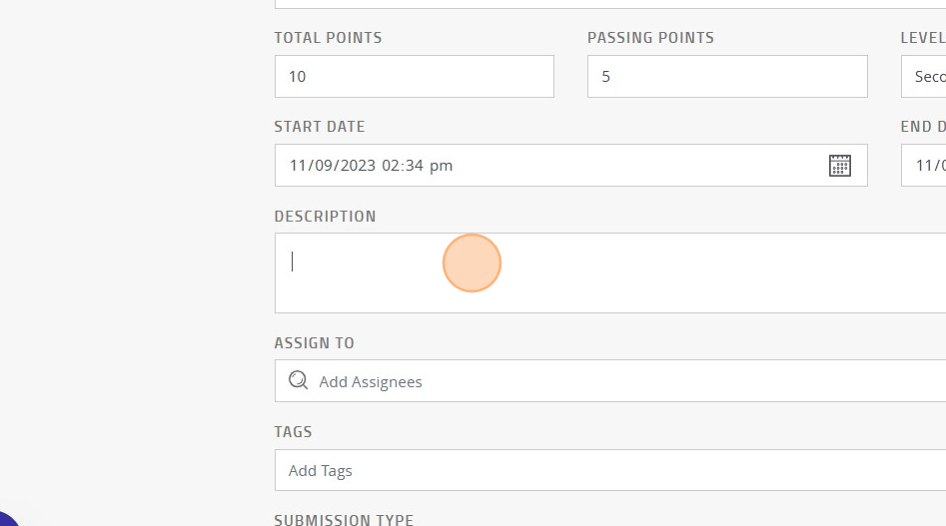Click the 11/09/2023 date in Start Date

[332, 165]
